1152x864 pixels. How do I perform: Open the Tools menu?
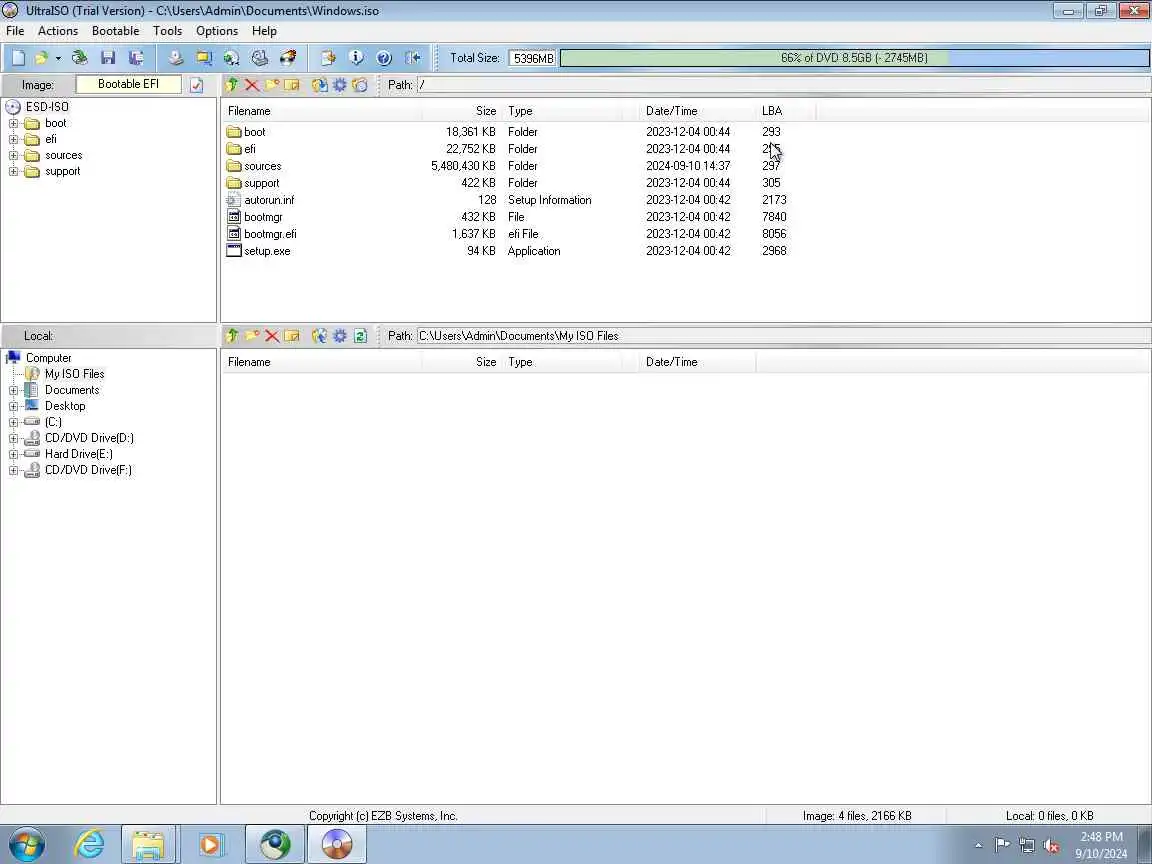click(168, 31)
